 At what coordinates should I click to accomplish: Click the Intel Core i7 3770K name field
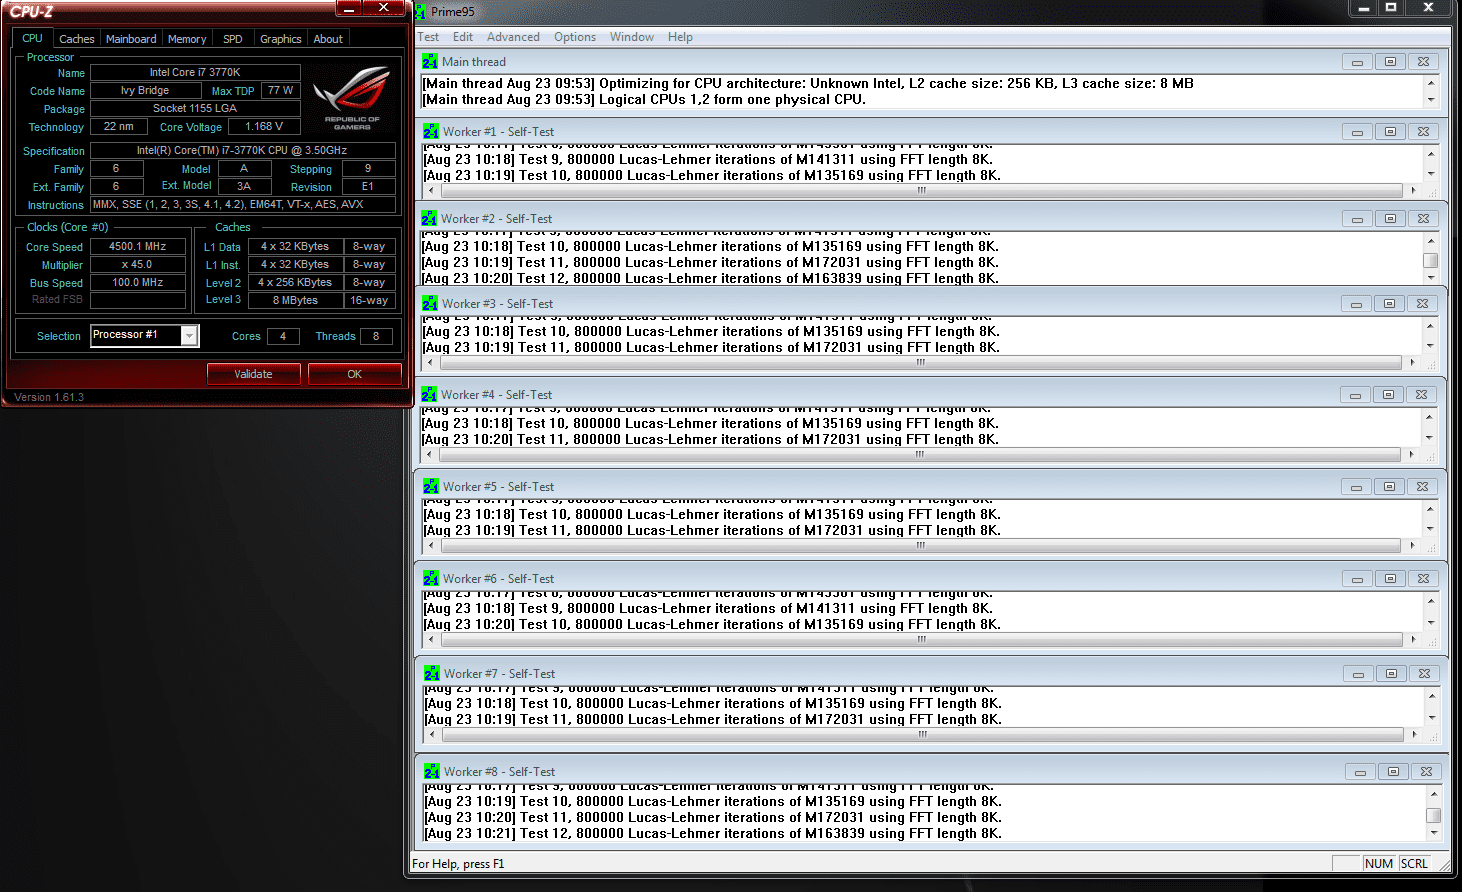(195, 72)
